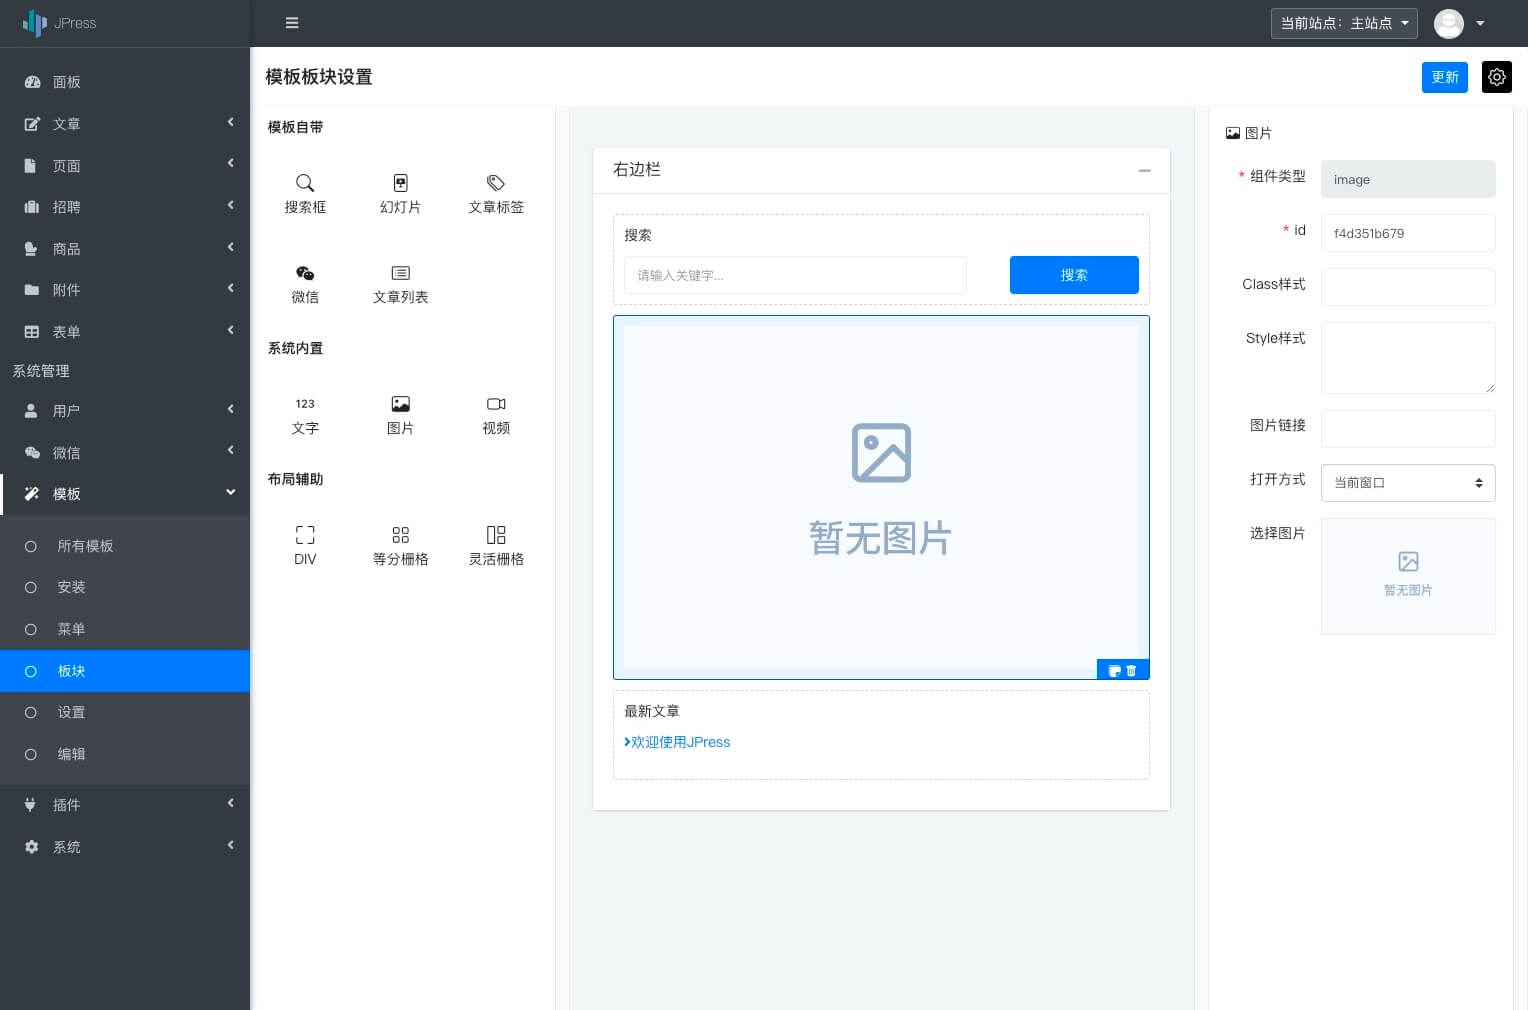Focus the 图片链接 input field
This screenshot has width=1528, height=1010.
[1408, 429]
